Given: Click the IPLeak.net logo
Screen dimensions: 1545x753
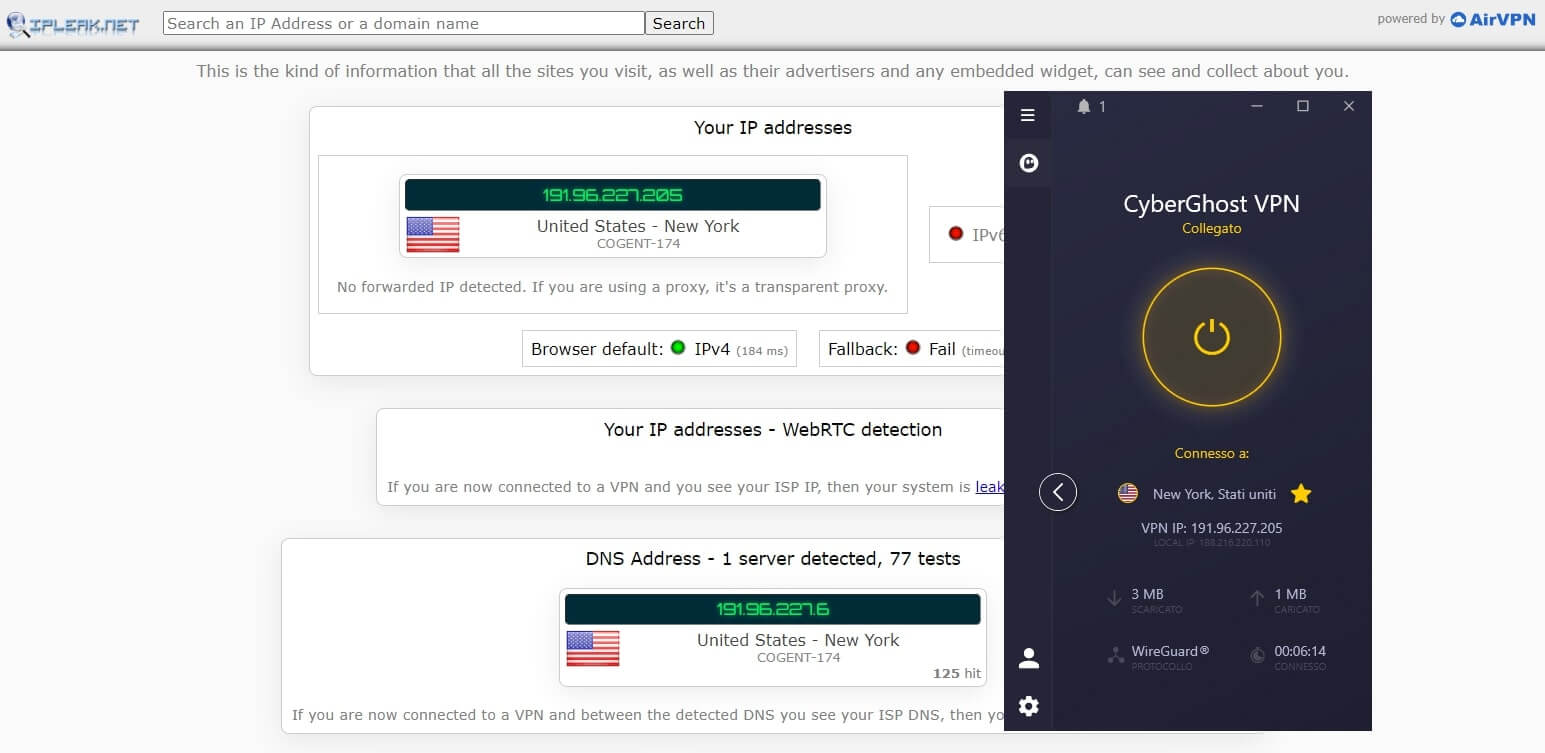Looking at the screenshot, I should [x=73, y=24].
